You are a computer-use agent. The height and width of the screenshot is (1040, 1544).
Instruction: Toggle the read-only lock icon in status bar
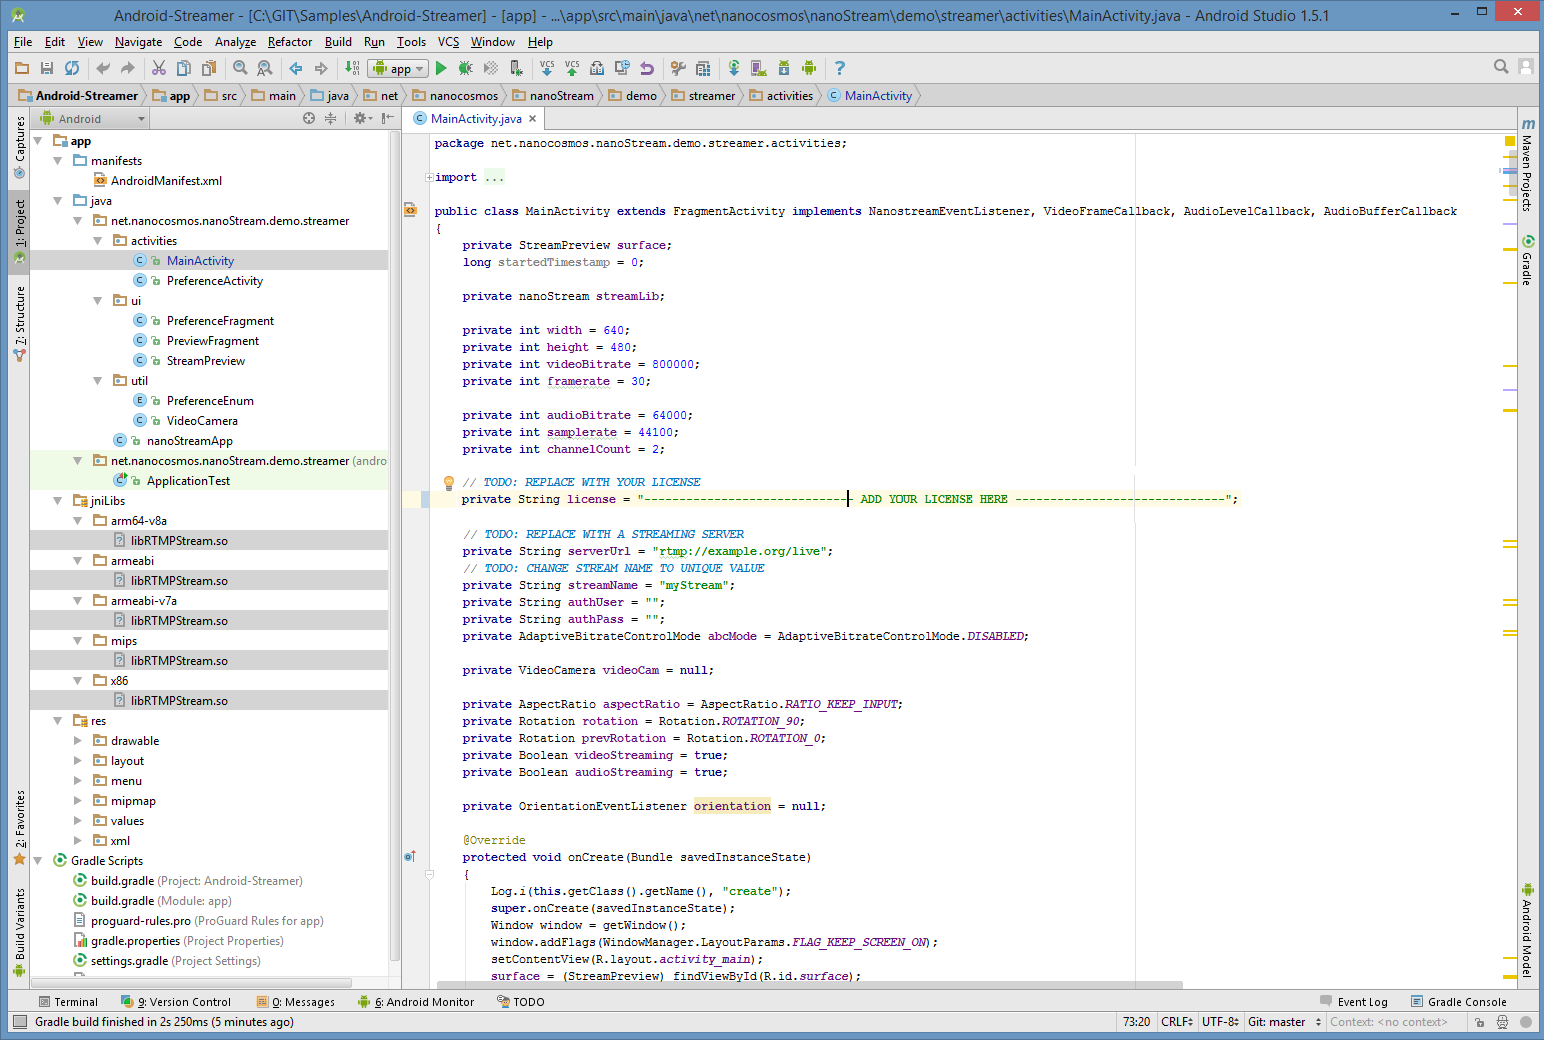1479,1022
